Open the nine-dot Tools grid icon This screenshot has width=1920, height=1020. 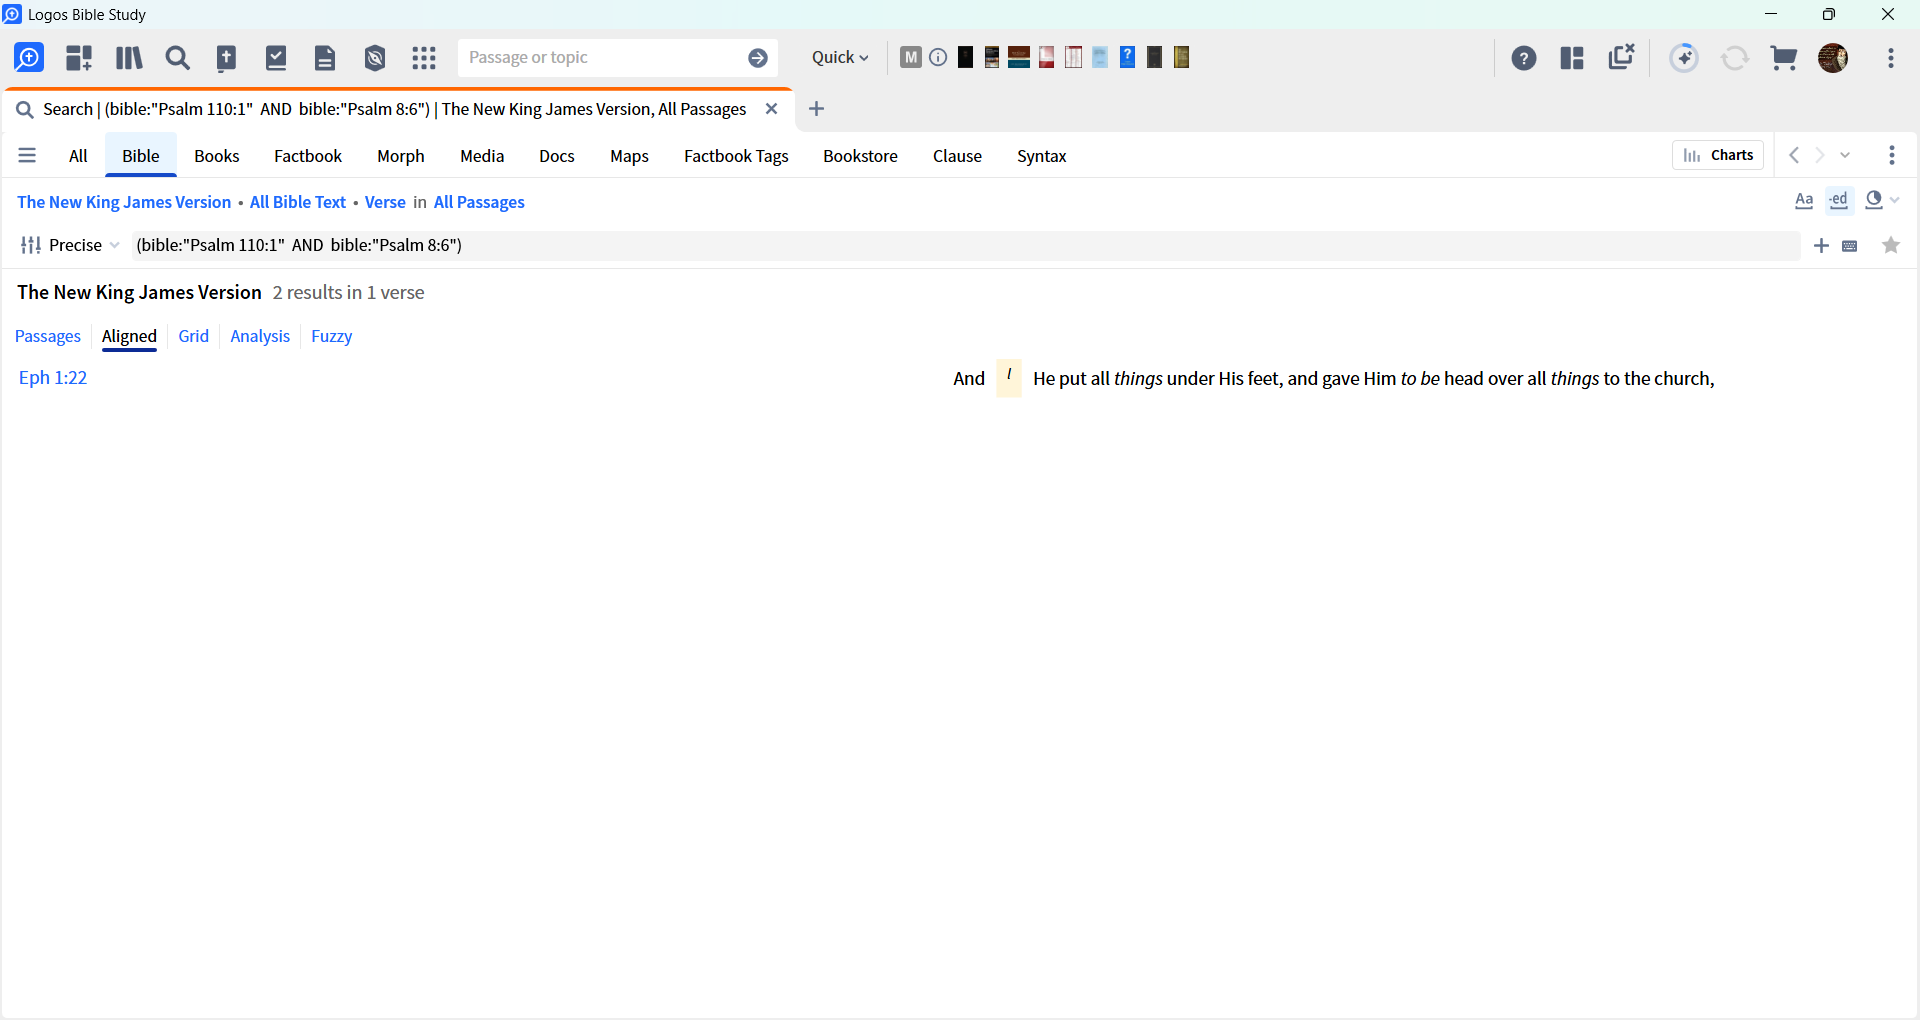click(424, 58)
